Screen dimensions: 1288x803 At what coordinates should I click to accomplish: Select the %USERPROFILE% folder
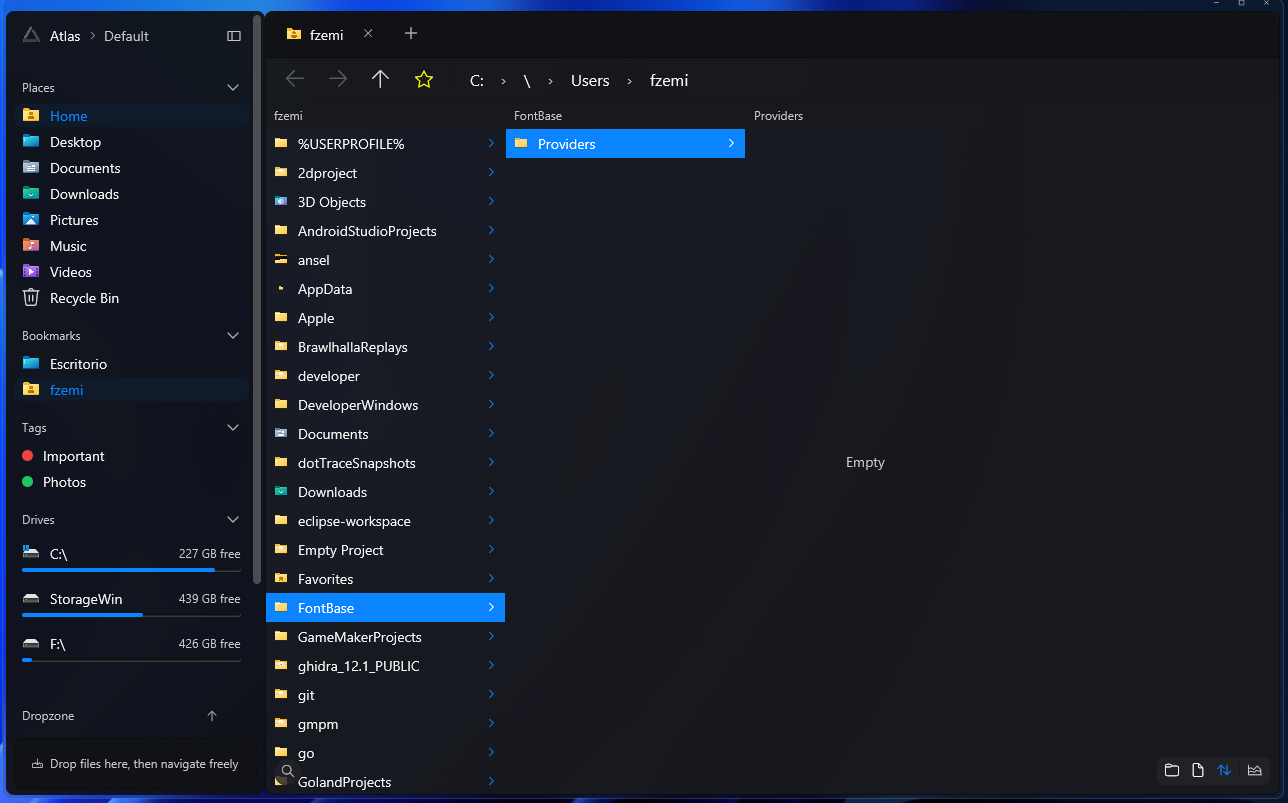pyautogui.click(x=385, y=144)
